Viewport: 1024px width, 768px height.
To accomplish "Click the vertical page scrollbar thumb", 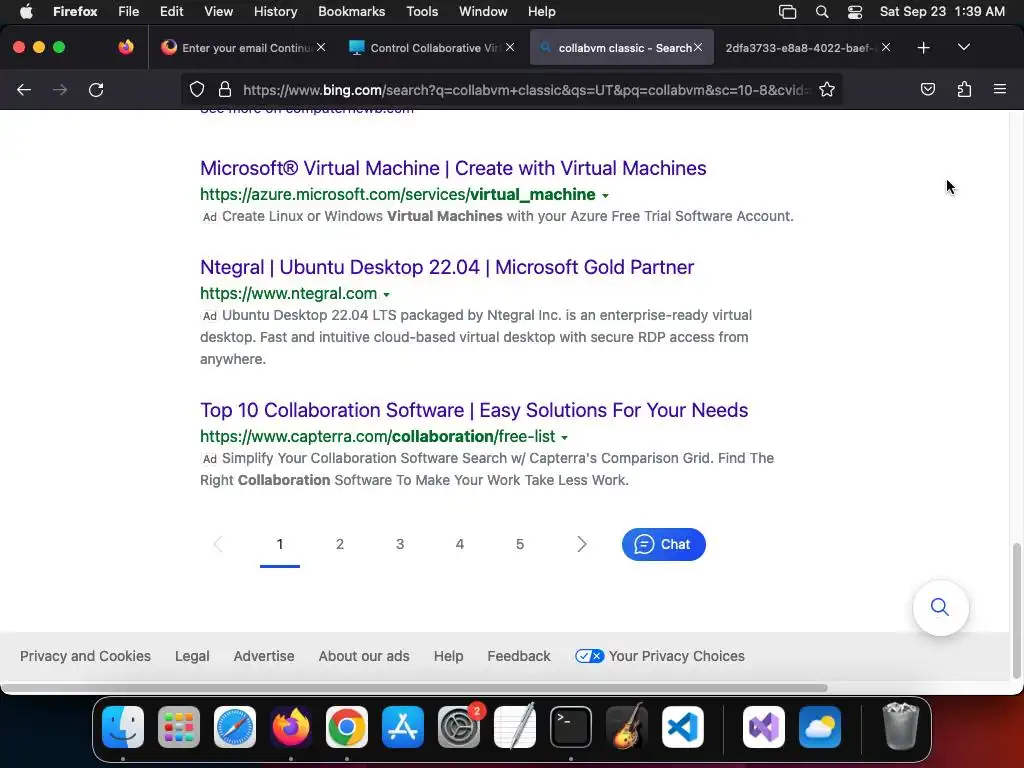I will pyautogui.click(x=1016, y=611).
